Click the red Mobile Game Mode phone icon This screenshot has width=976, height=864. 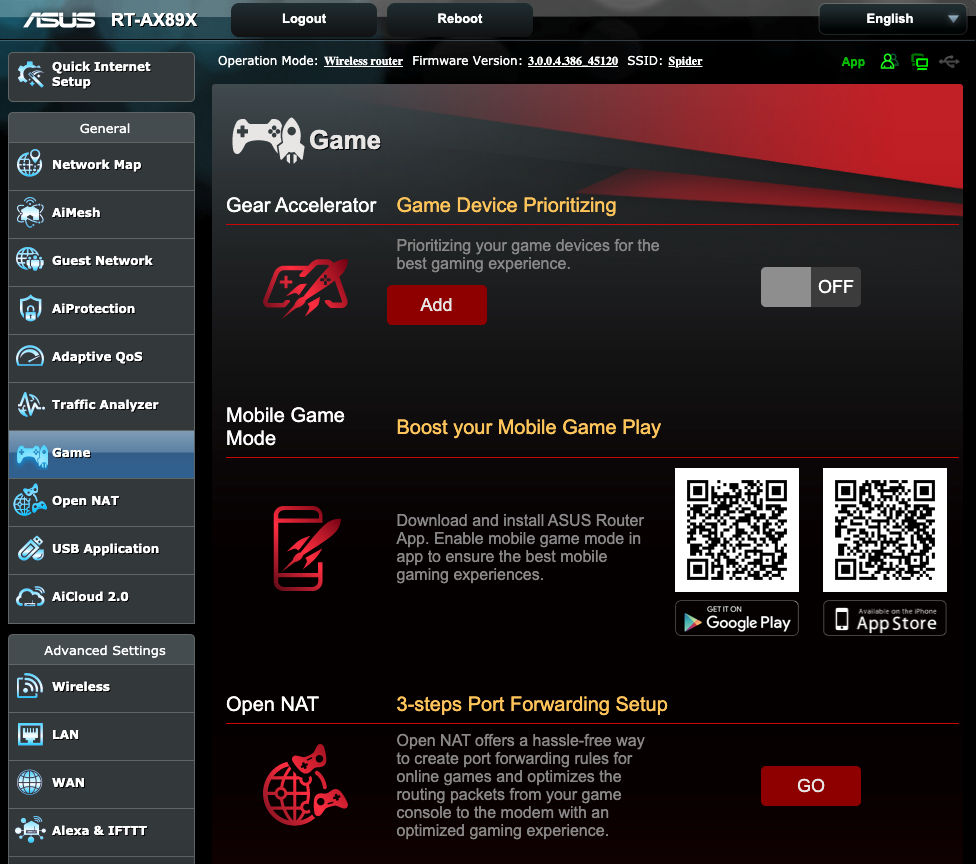(x=306, y=548)
